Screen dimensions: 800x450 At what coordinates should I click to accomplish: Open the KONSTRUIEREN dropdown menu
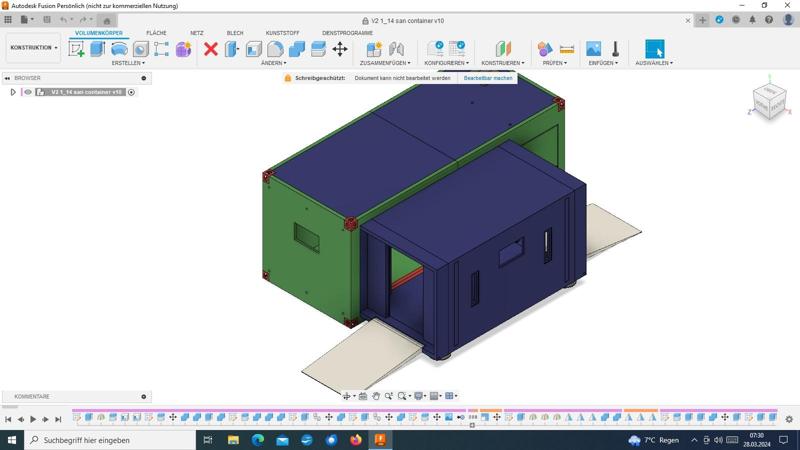coord(503,63)
